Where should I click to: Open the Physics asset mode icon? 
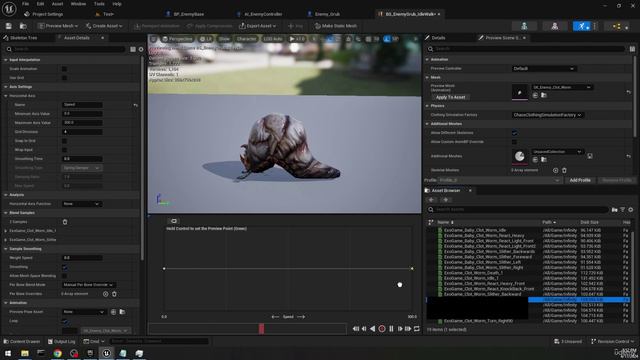[x=617, y=26]
